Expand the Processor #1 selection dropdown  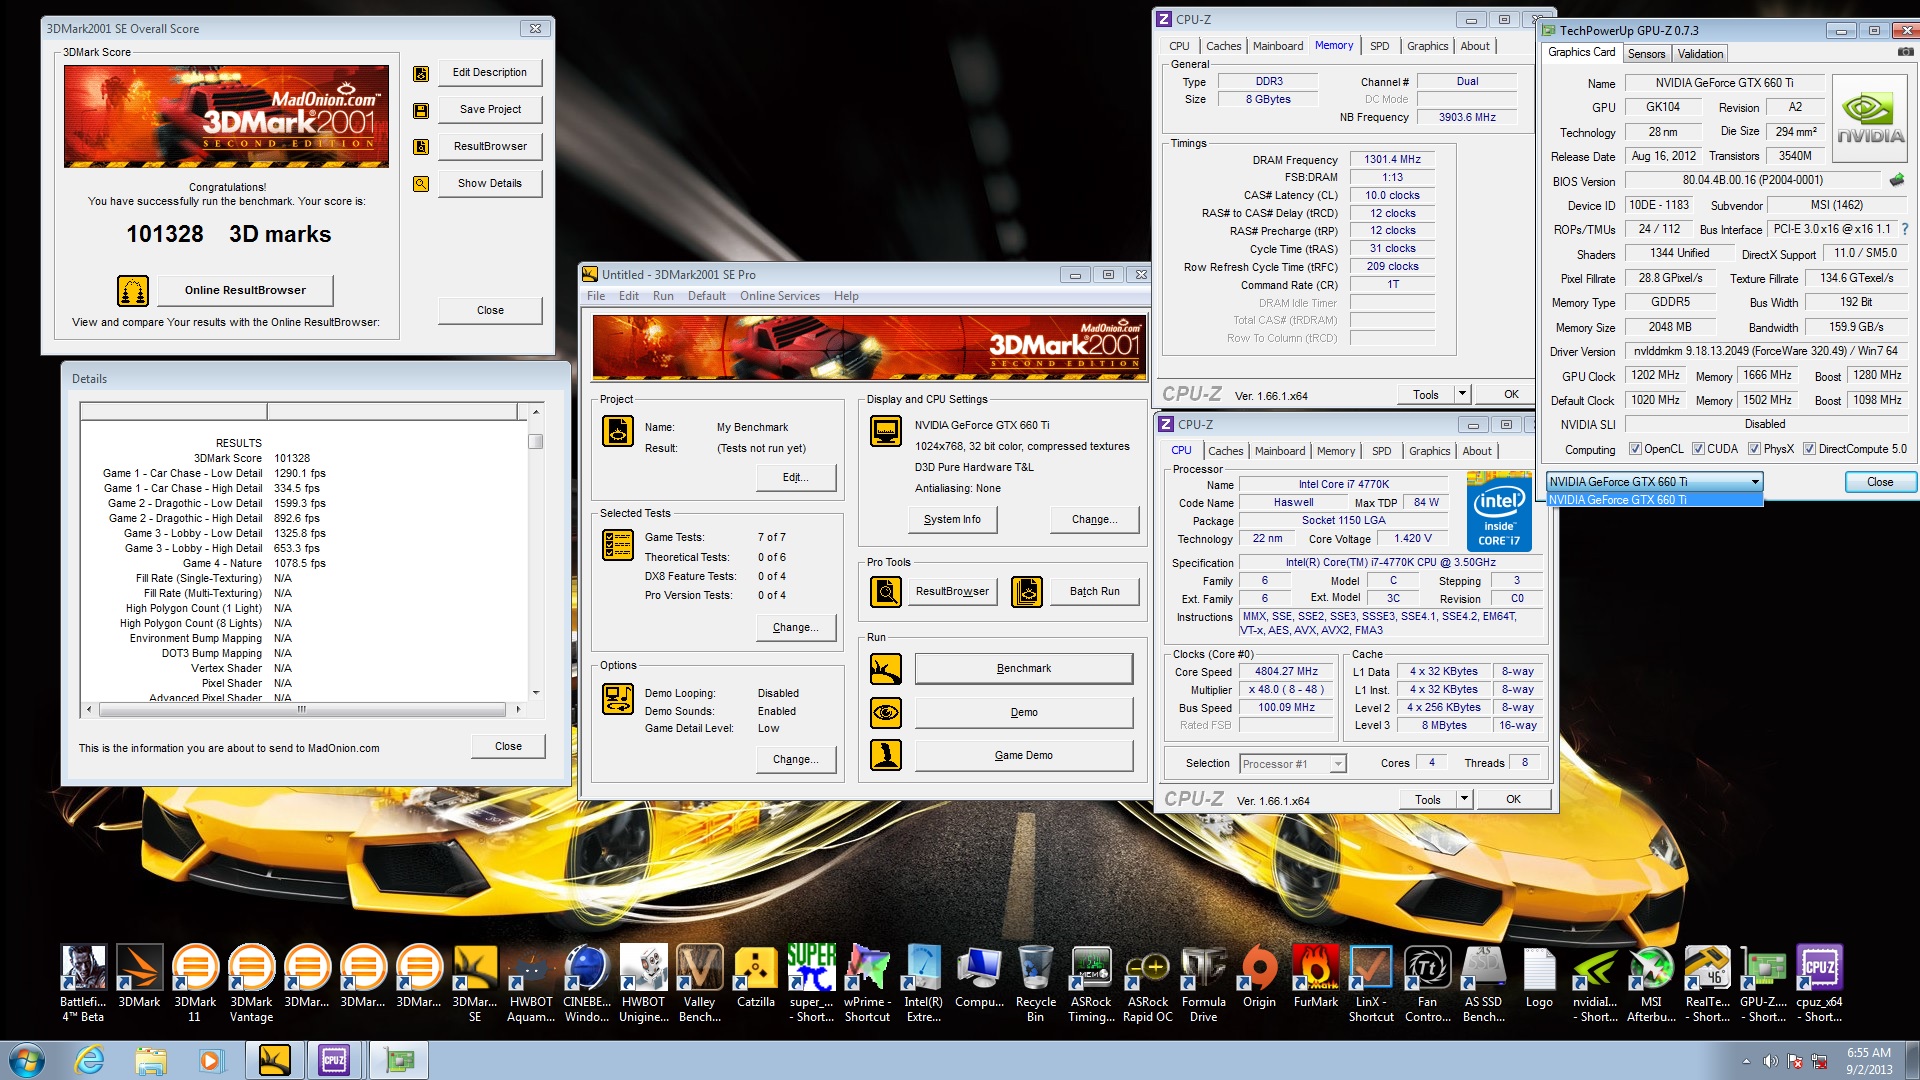tap(1337, 764)
